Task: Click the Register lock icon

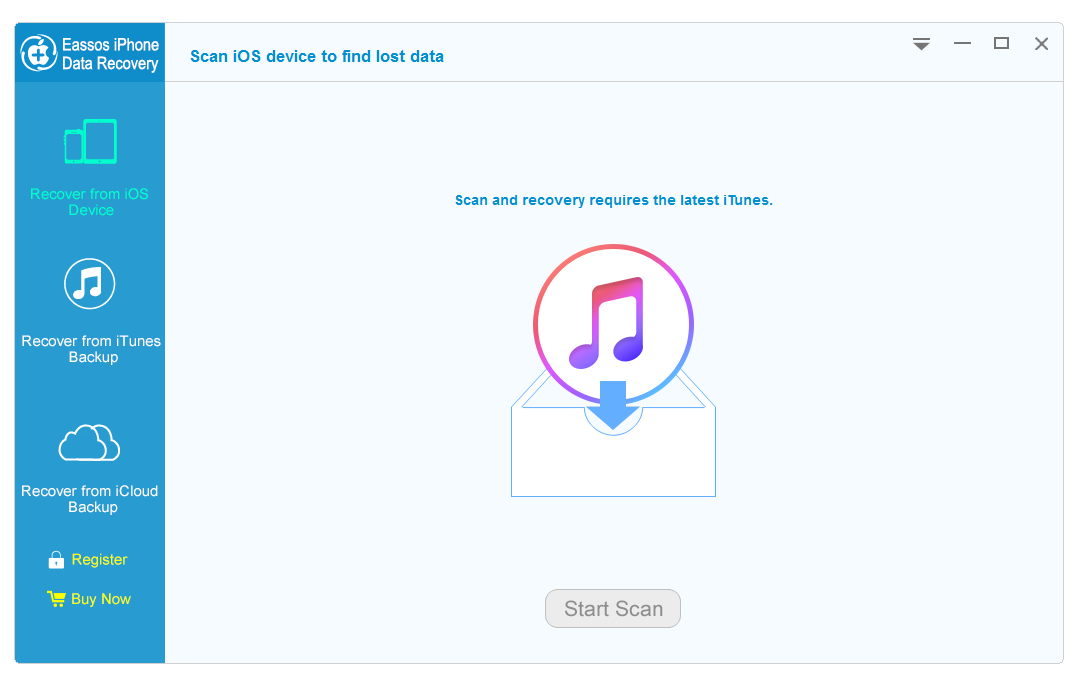Action: point(56,560)
